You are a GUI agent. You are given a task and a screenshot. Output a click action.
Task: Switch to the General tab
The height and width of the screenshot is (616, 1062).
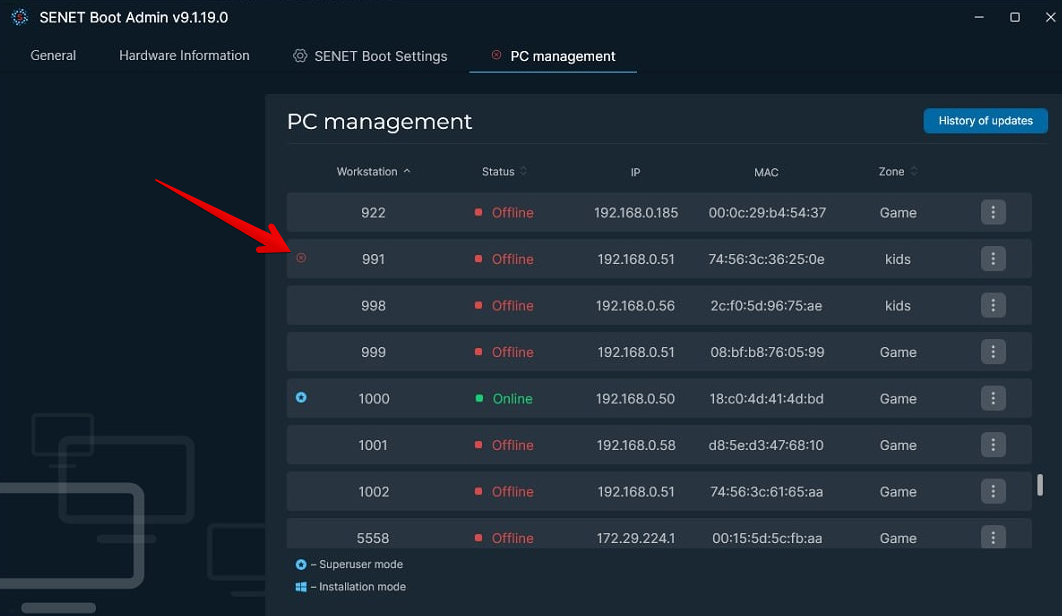(x=53, y=56)
